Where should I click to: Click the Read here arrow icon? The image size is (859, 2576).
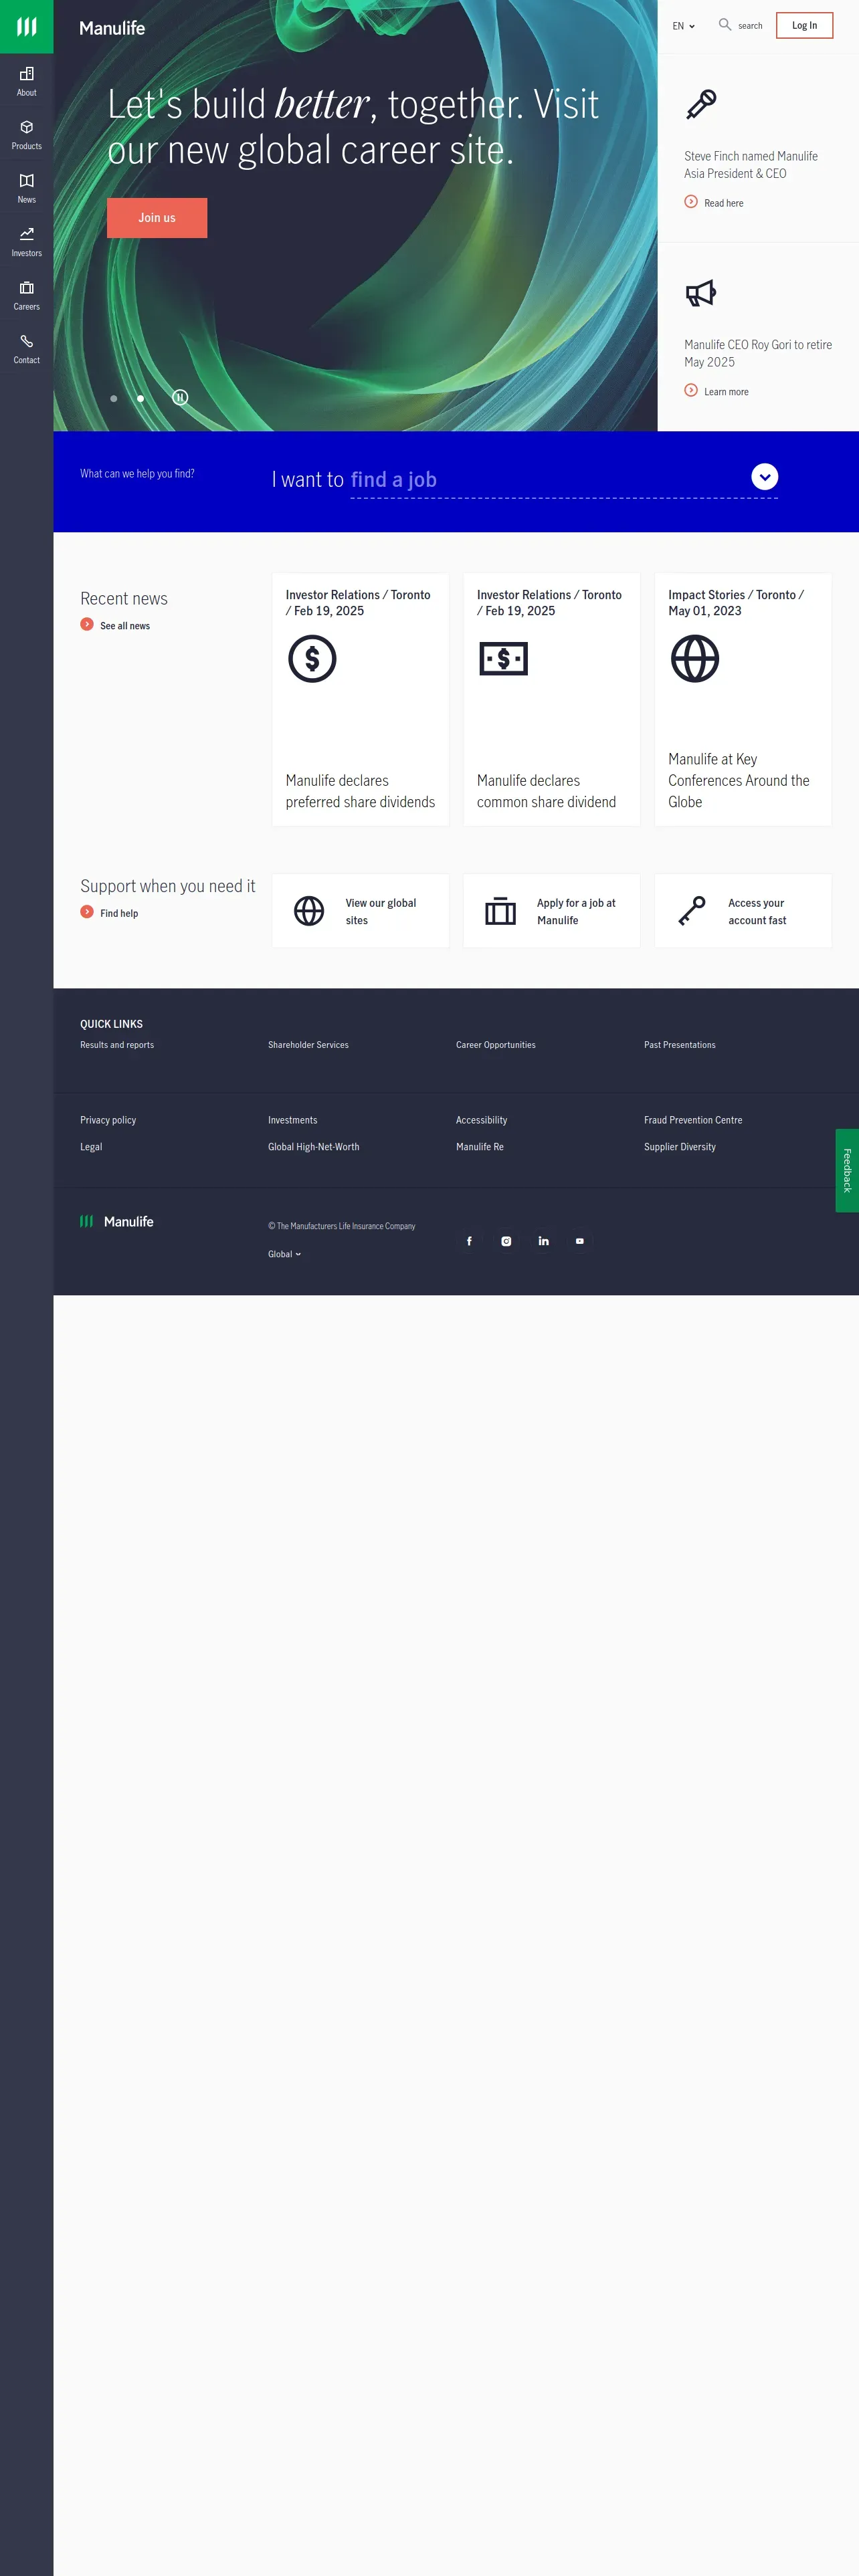click(690, 202)
